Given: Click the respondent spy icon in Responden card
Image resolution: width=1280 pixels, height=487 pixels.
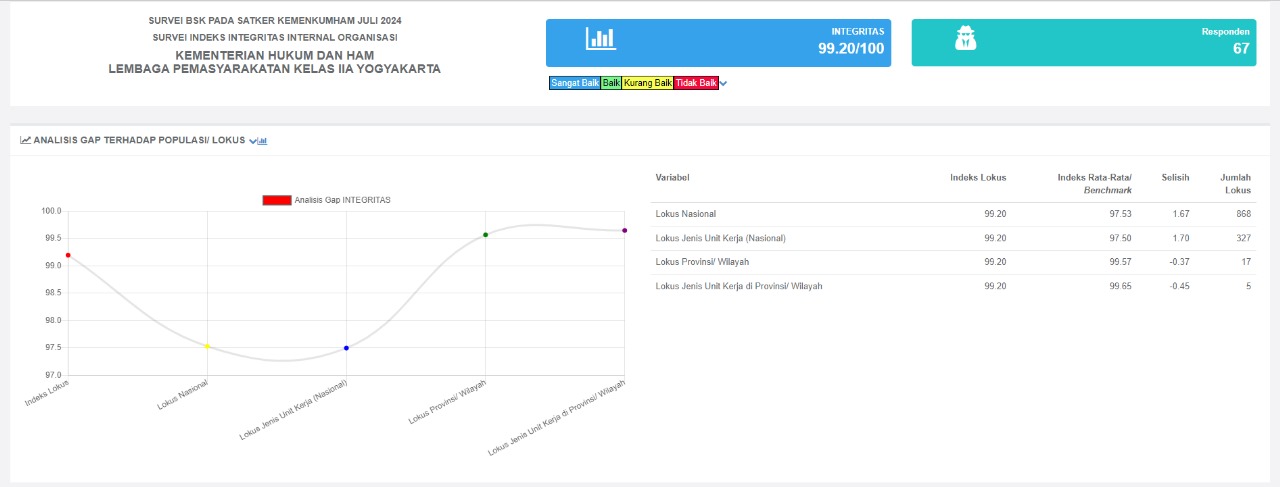Looking at the screenshot, I should click(965, 39).
